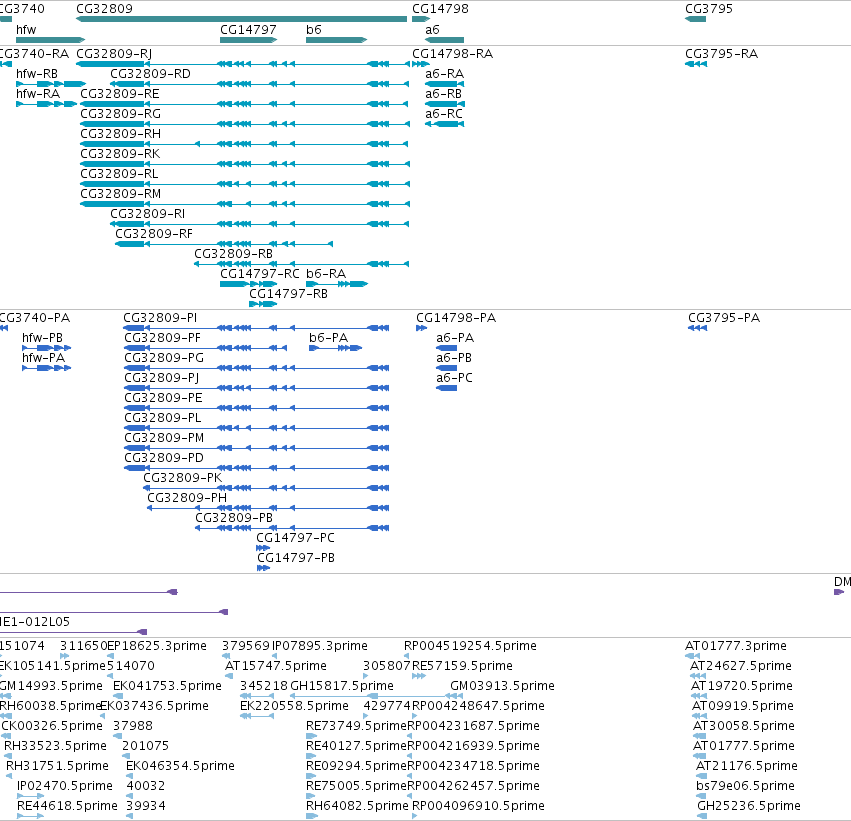Viewport: 851px width, 821px height.
Task: Click transcript CG14798-RA label
Action: pyautogui.click(x=453, y=54)
